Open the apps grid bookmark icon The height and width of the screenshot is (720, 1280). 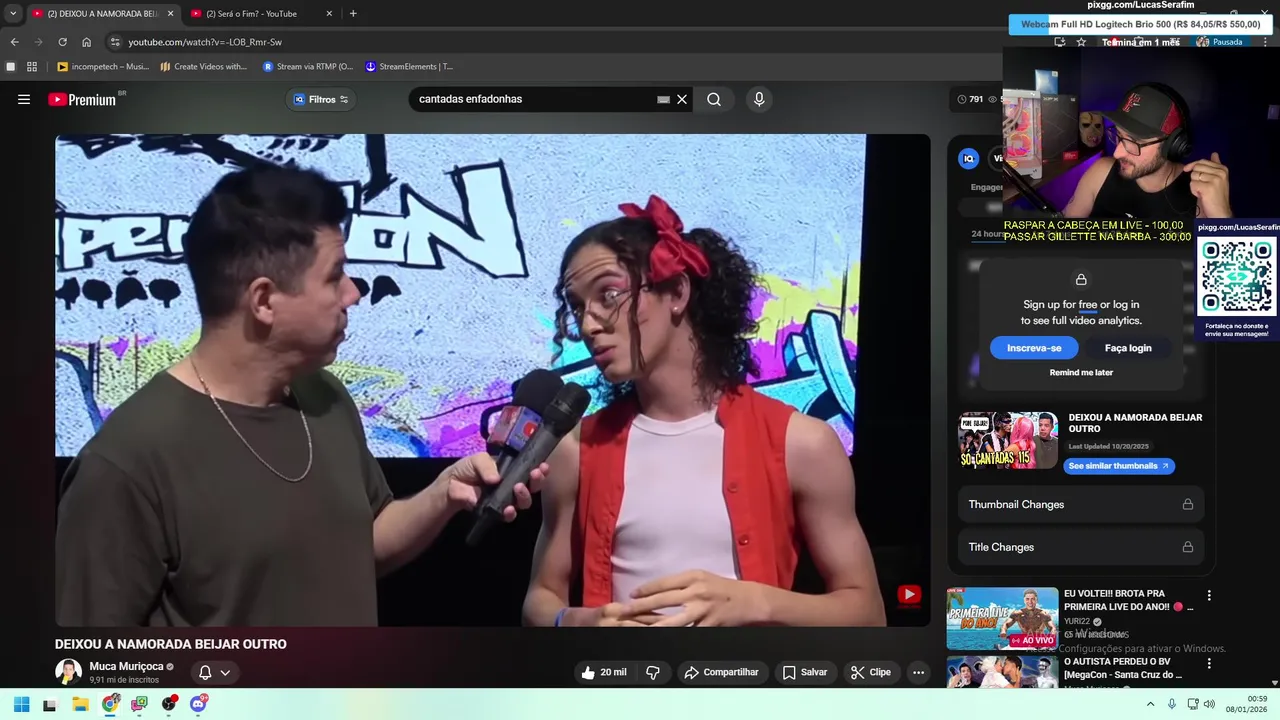click(x=32, y=67)
